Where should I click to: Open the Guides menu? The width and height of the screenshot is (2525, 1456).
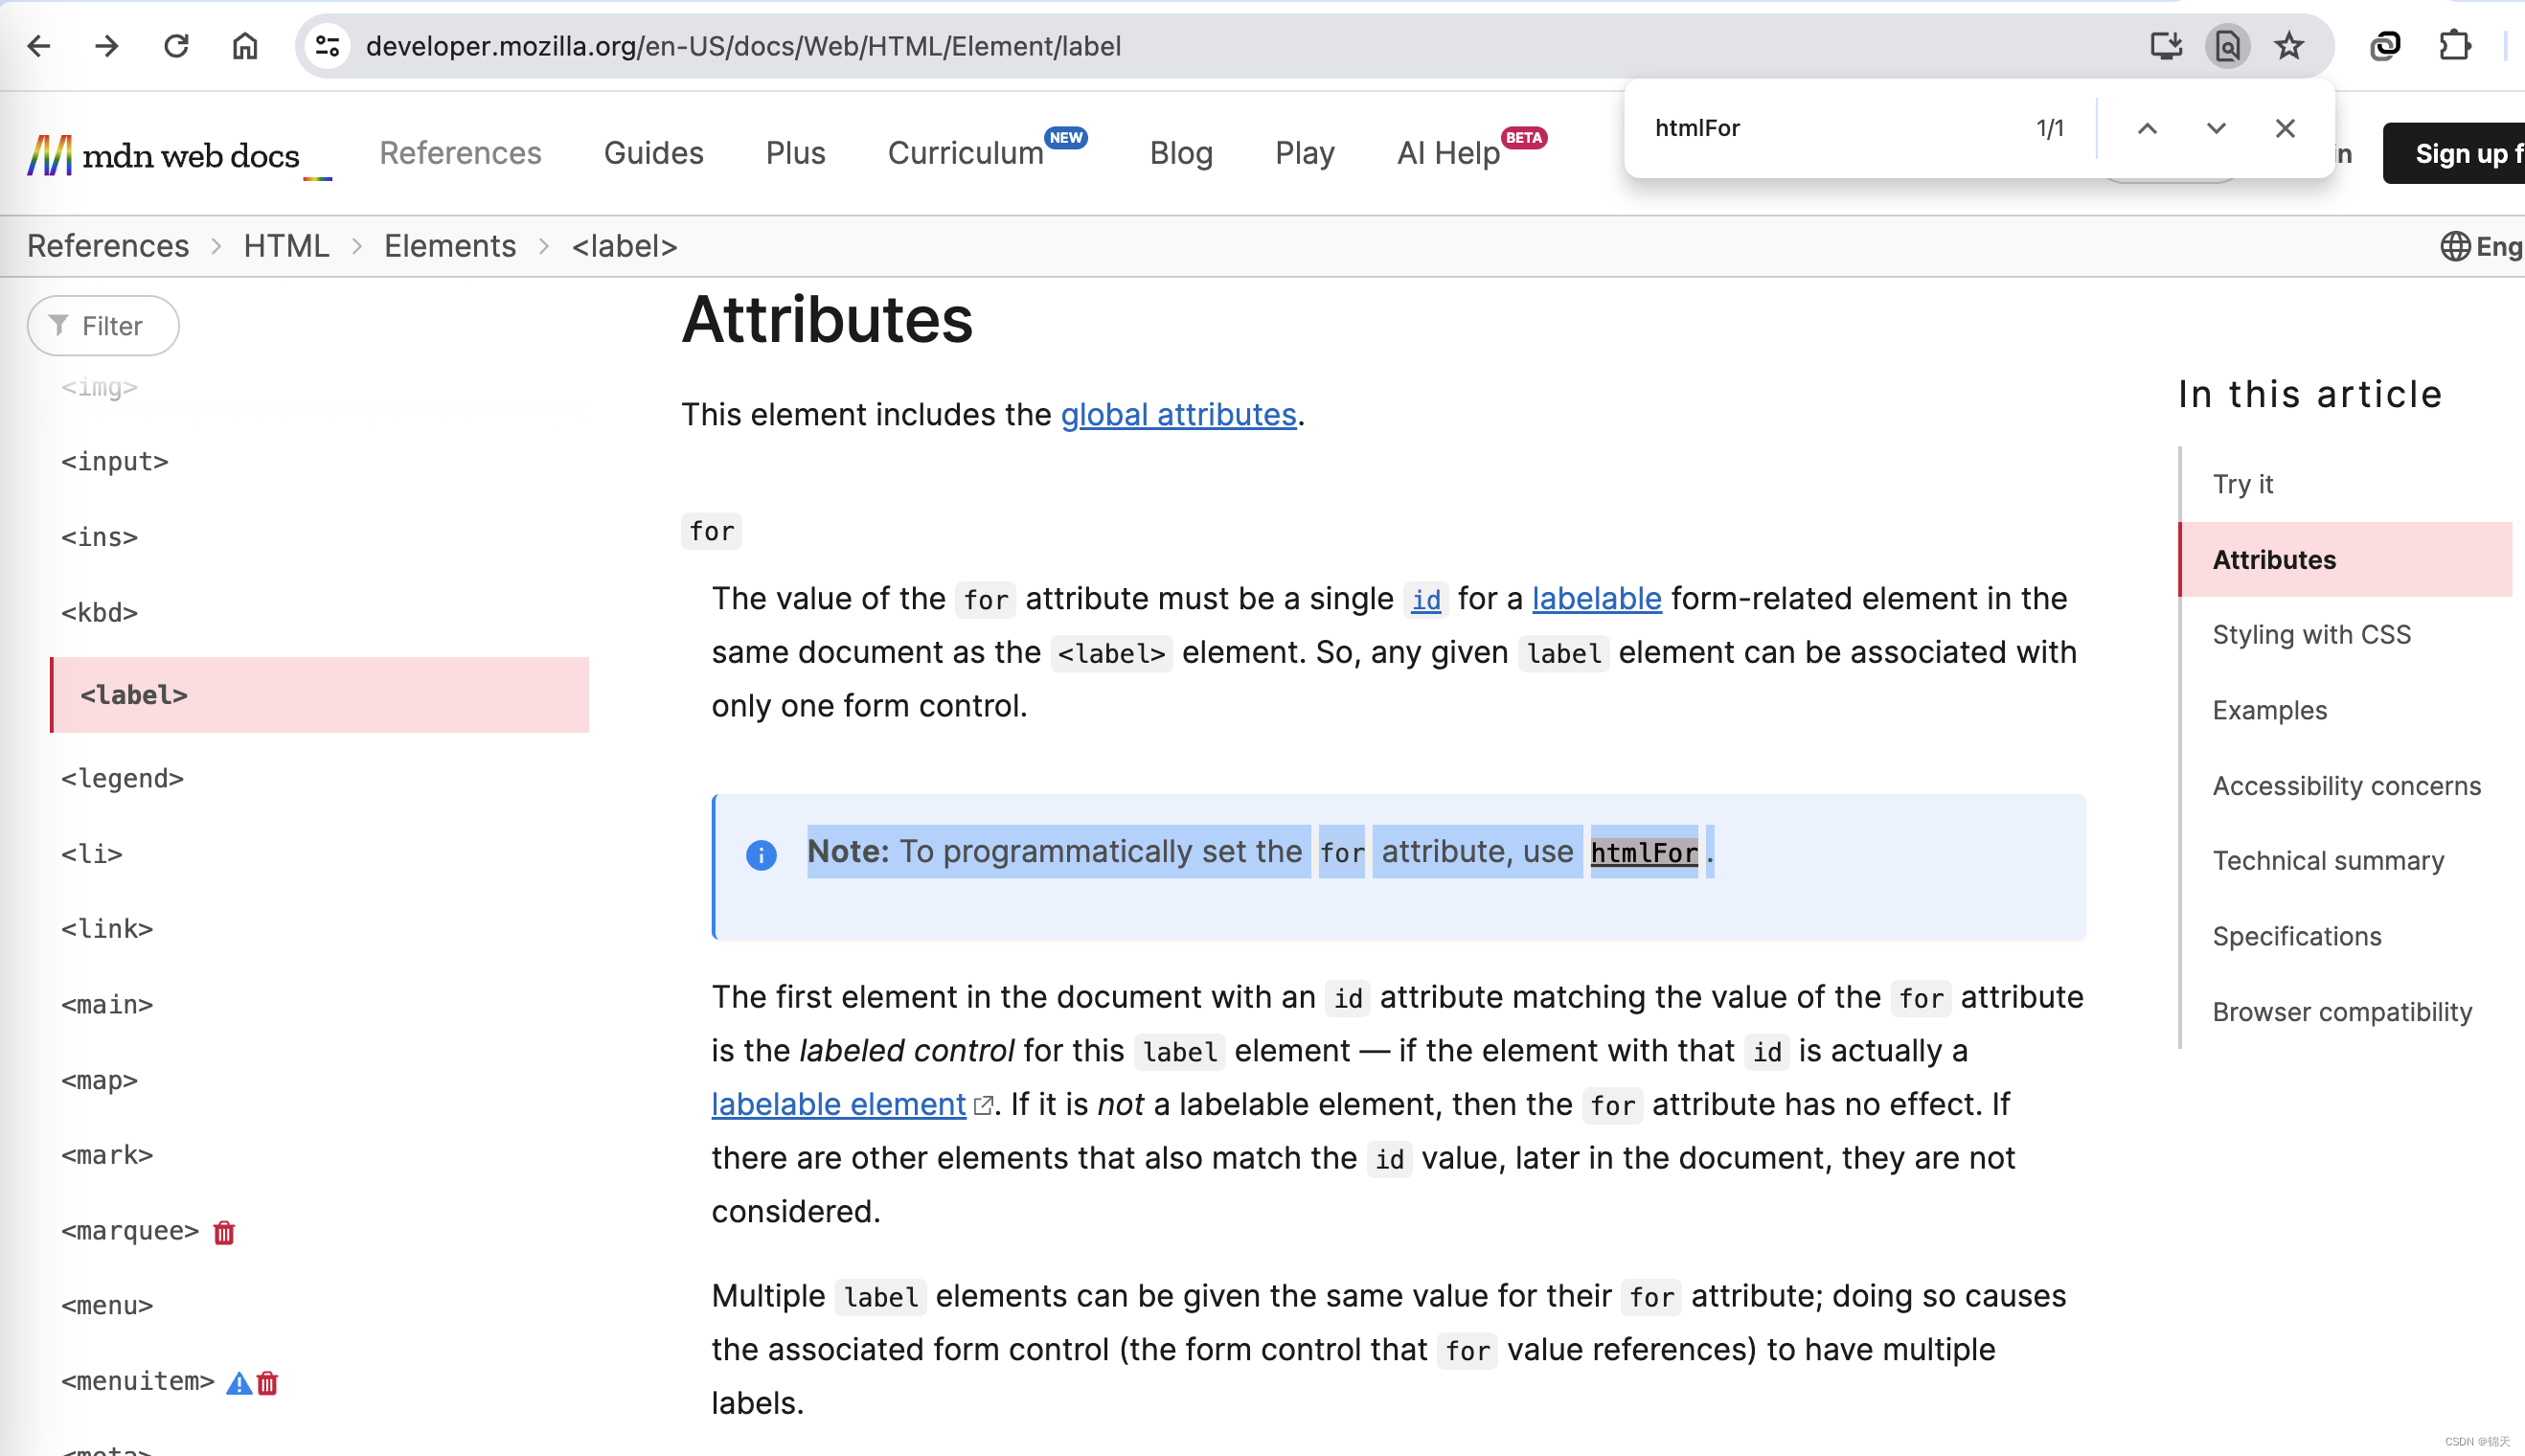tap(654, 153)
